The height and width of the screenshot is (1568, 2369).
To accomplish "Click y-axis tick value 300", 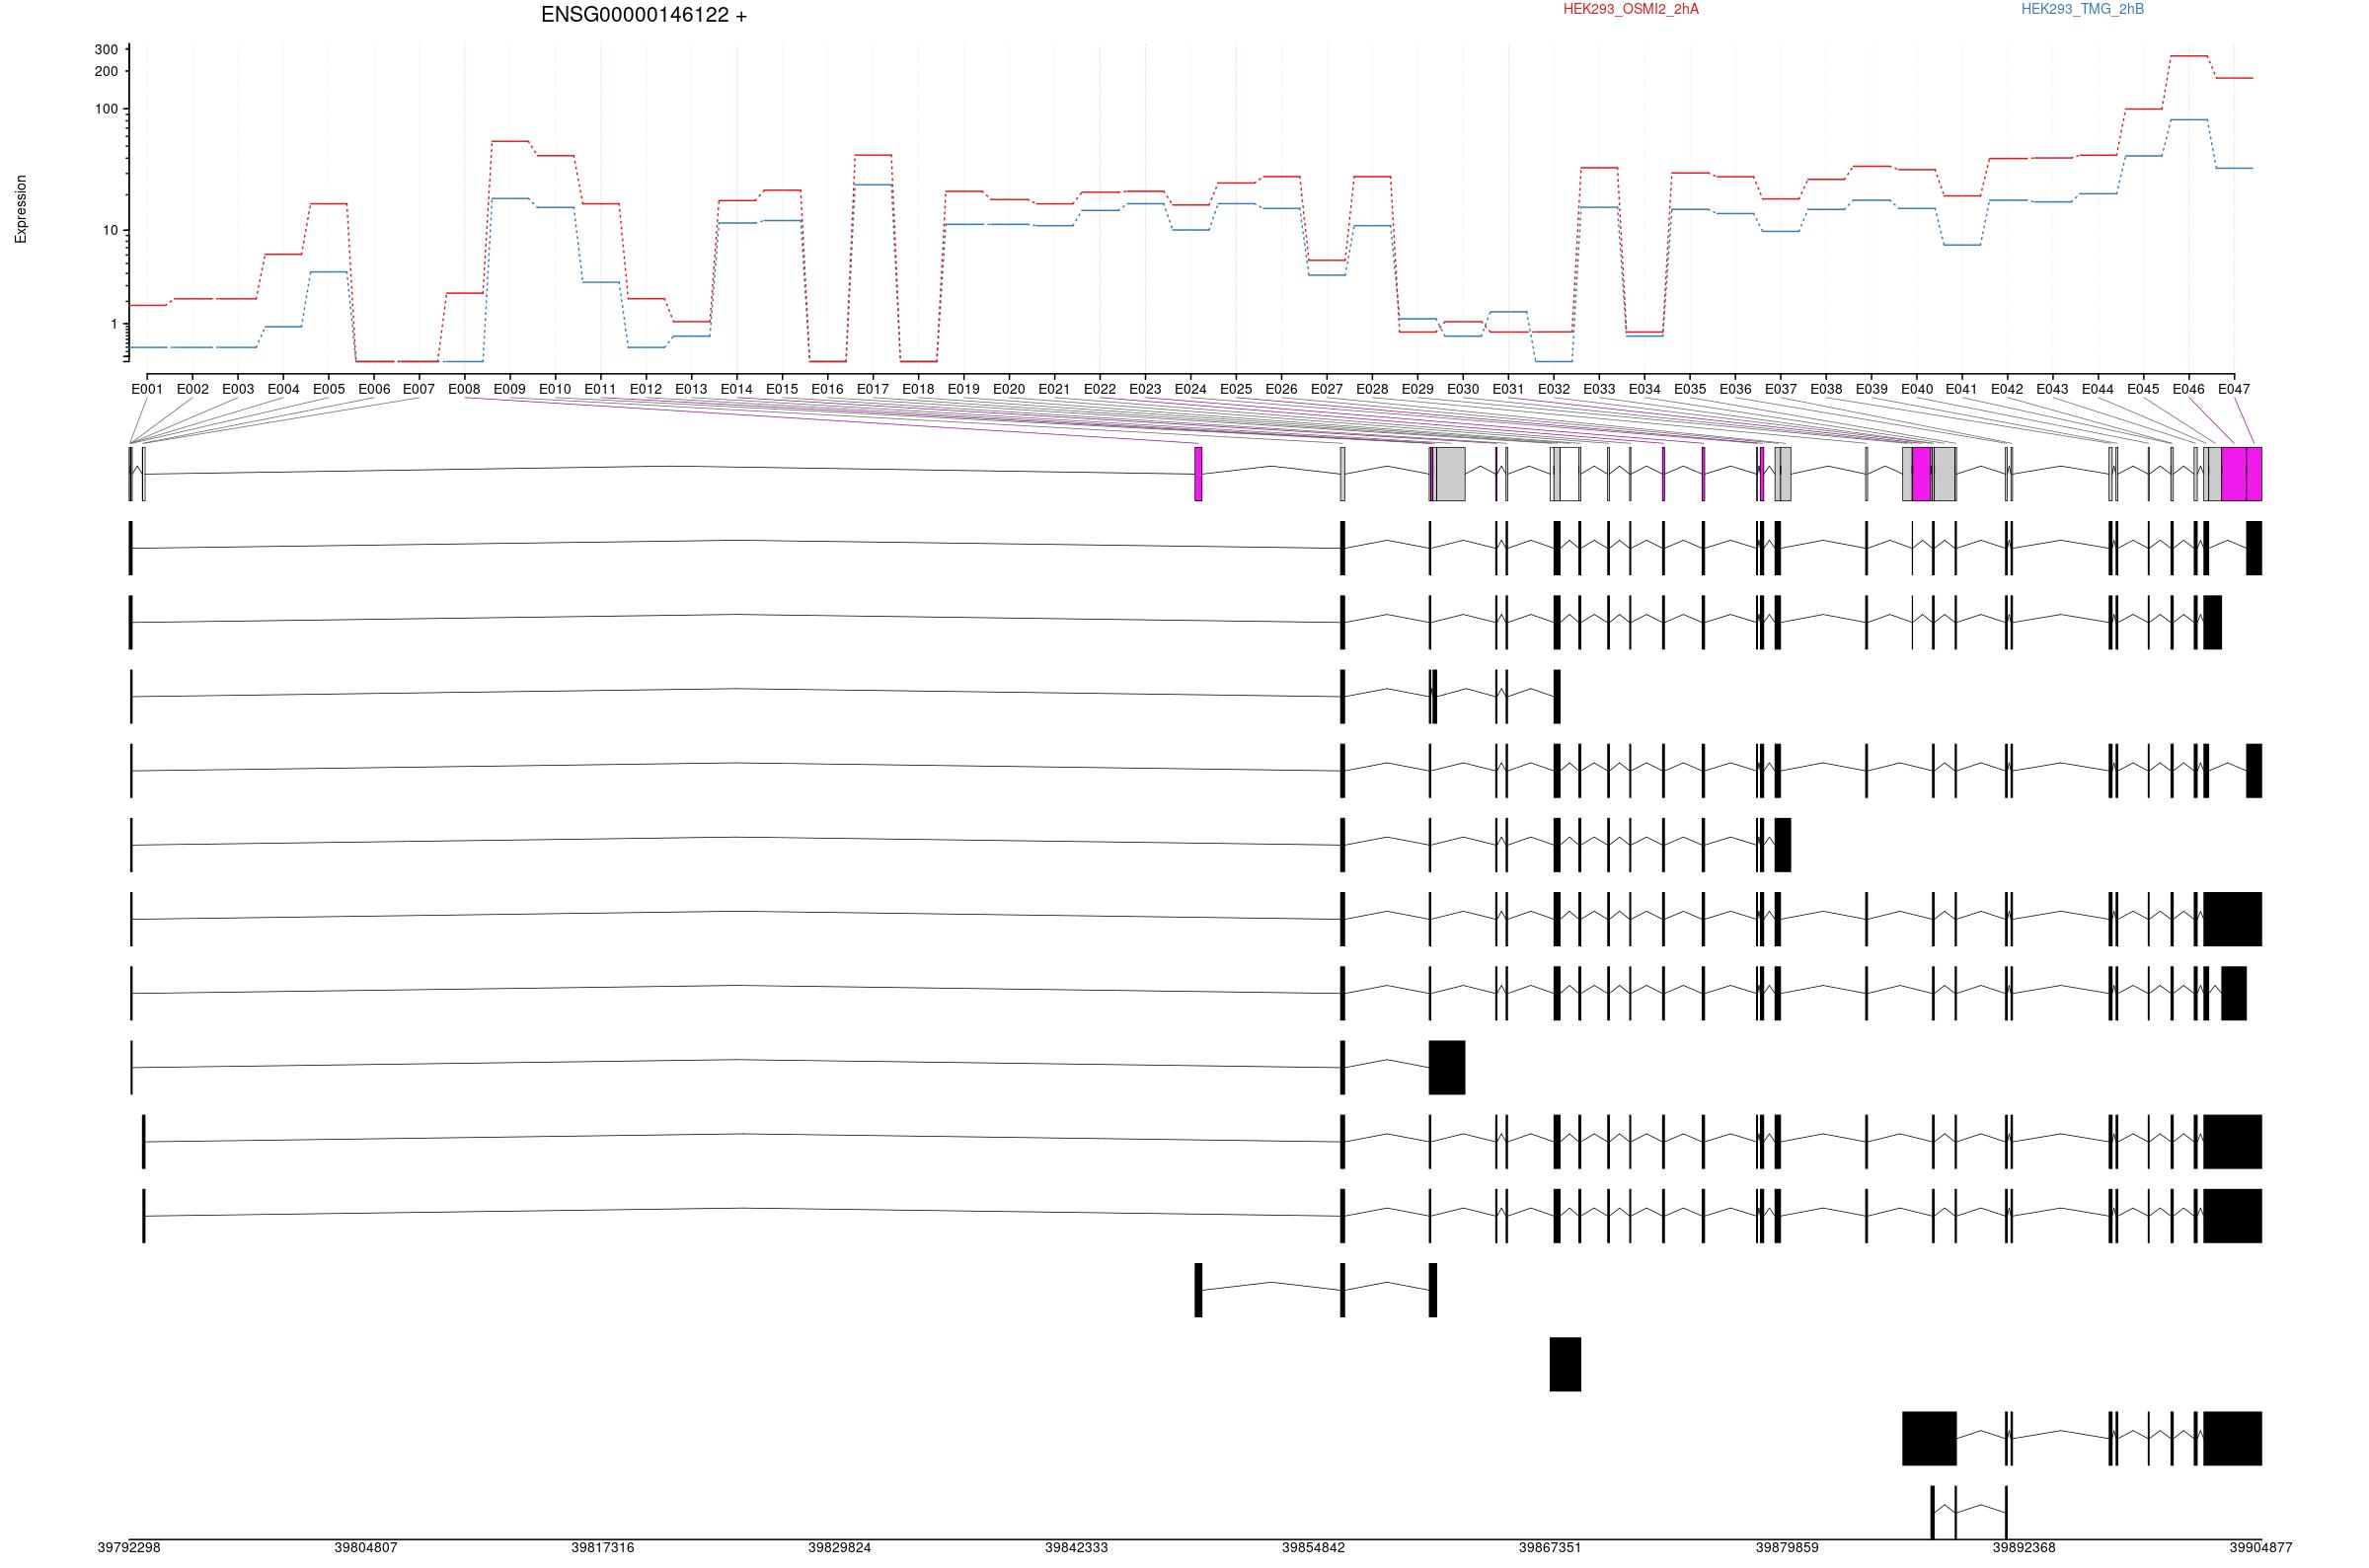I will tap(106, 49).
